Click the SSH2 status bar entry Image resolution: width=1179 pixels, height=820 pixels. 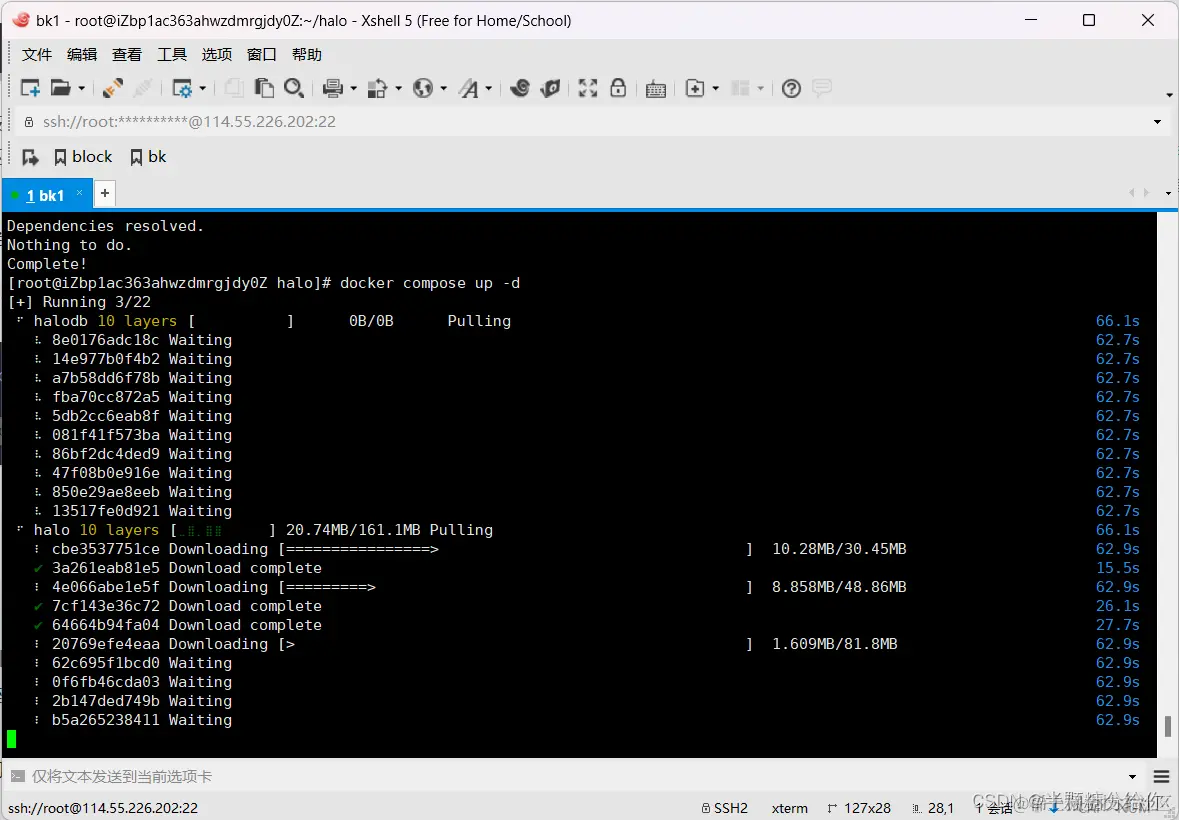tap(724, 808)
